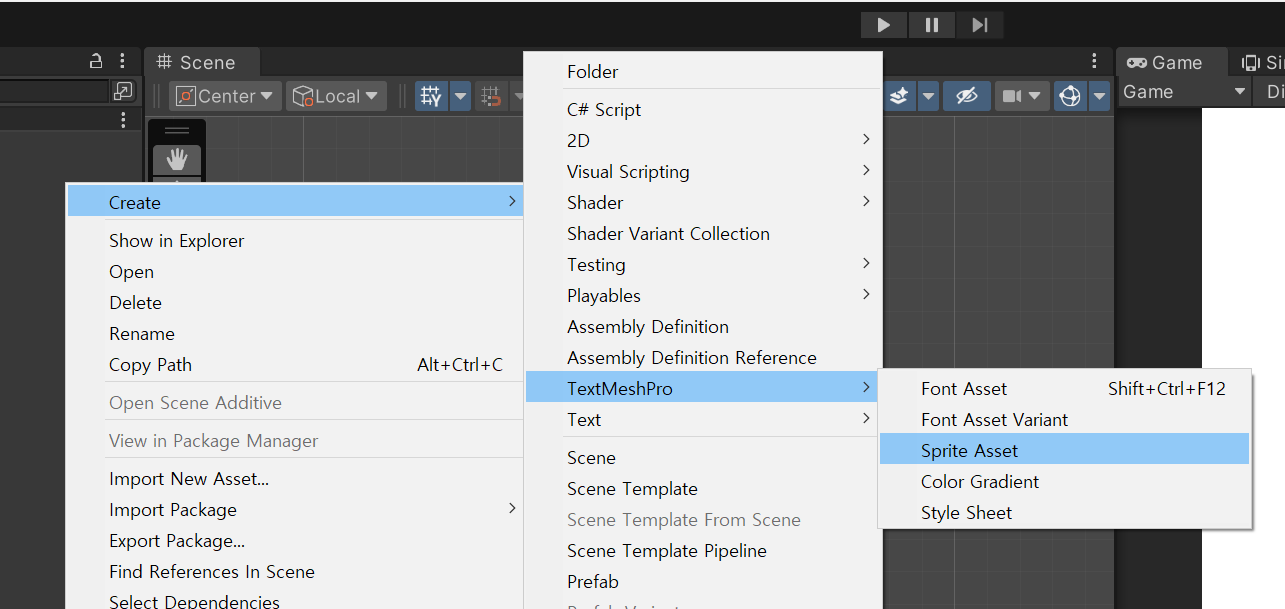Toggle the scene effects layers icon

click(899, 96)
